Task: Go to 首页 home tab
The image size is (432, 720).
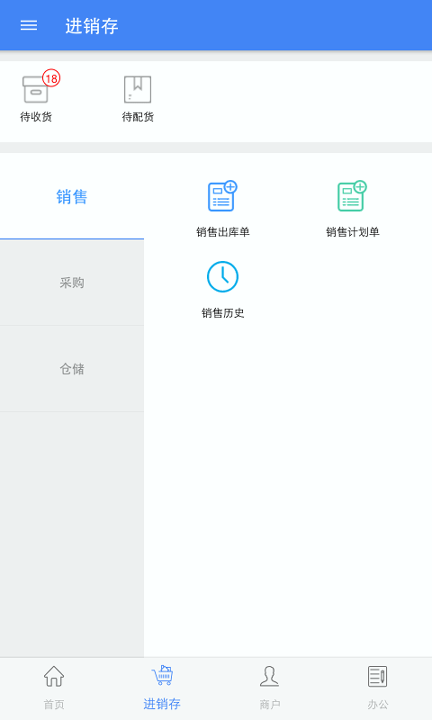Action: tap(54, 688)
